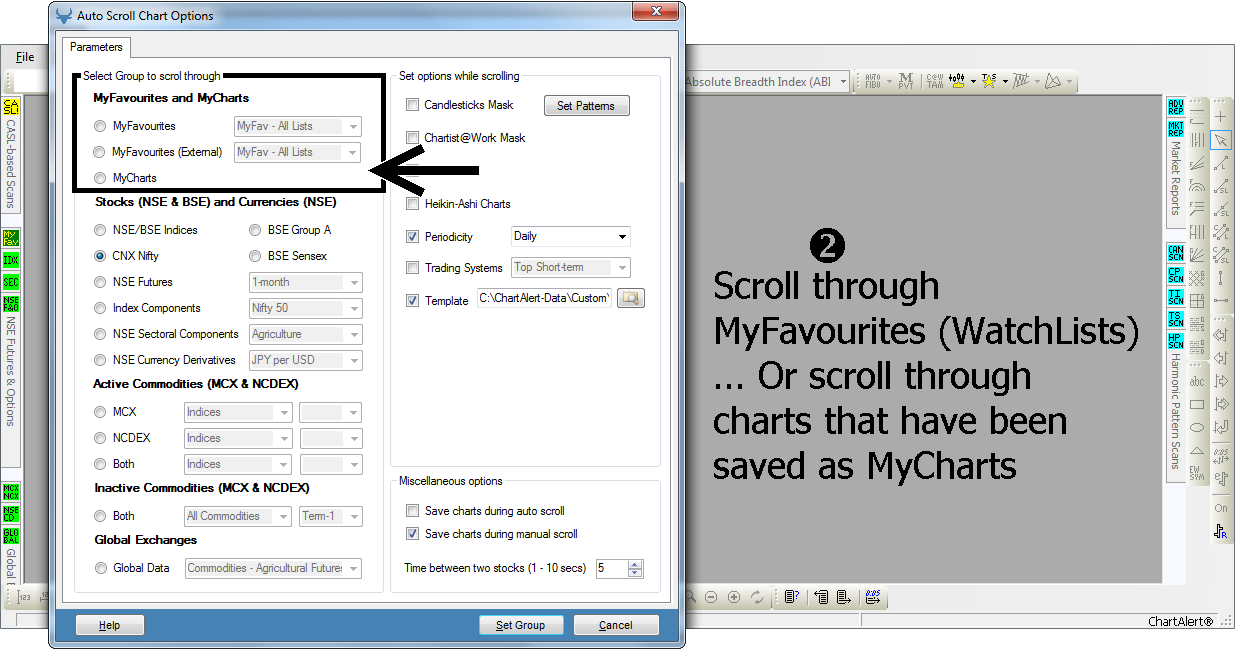Open the MKT REP market report icon
Viewport: 1235px width, 650px height.
pos(1176,129)
